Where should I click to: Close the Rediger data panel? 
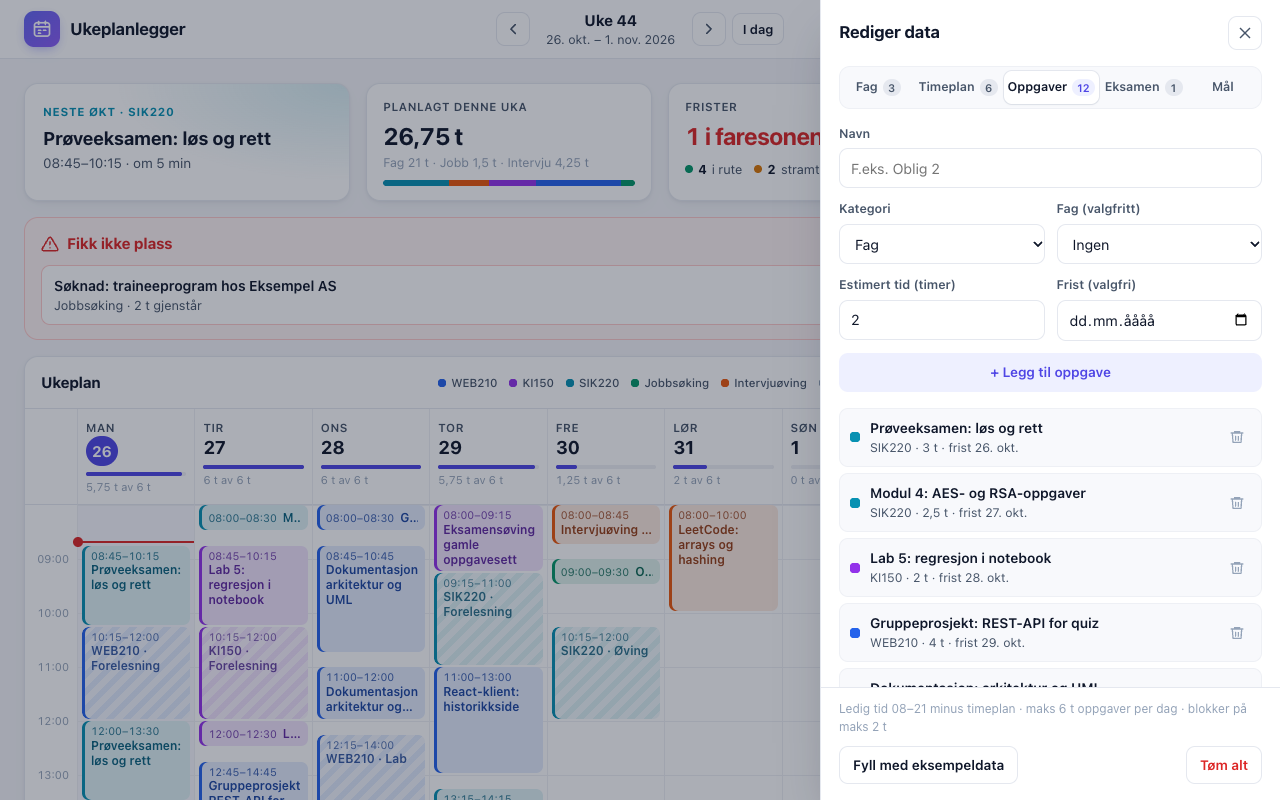pos(1245,33)
